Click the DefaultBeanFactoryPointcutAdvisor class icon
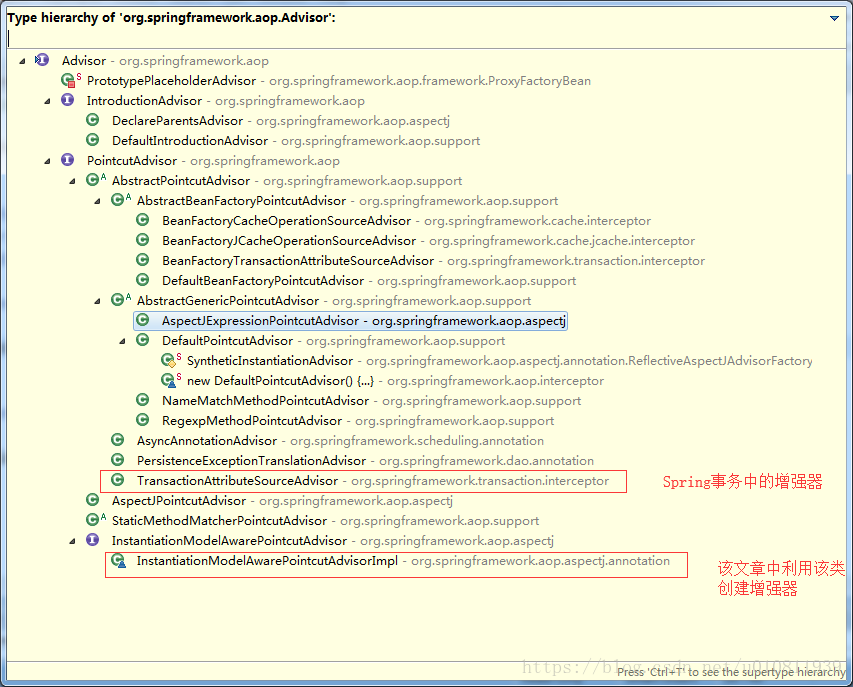Screen dimensions: 853x687 point(143,280)
